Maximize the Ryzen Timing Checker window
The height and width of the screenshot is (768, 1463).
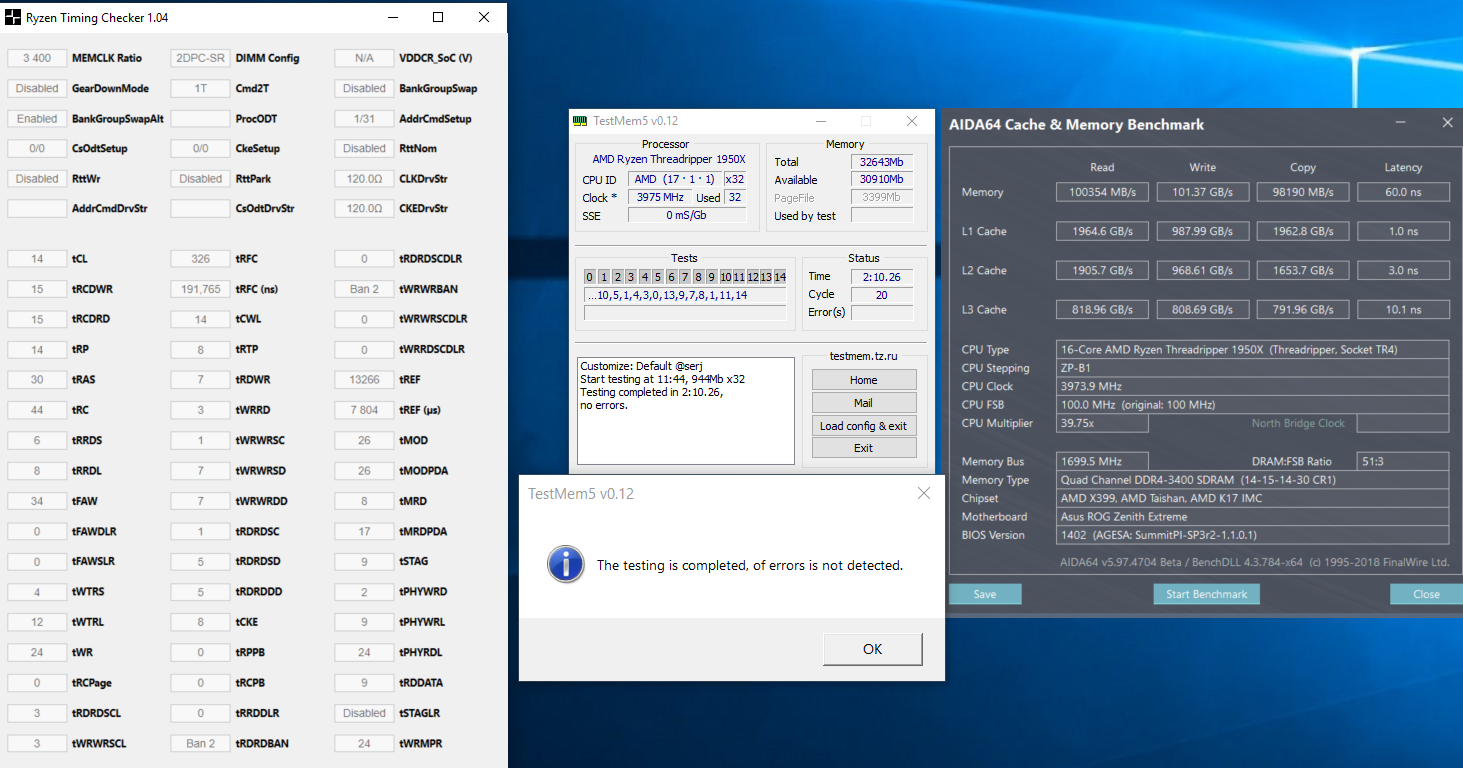tap(438, 18)
